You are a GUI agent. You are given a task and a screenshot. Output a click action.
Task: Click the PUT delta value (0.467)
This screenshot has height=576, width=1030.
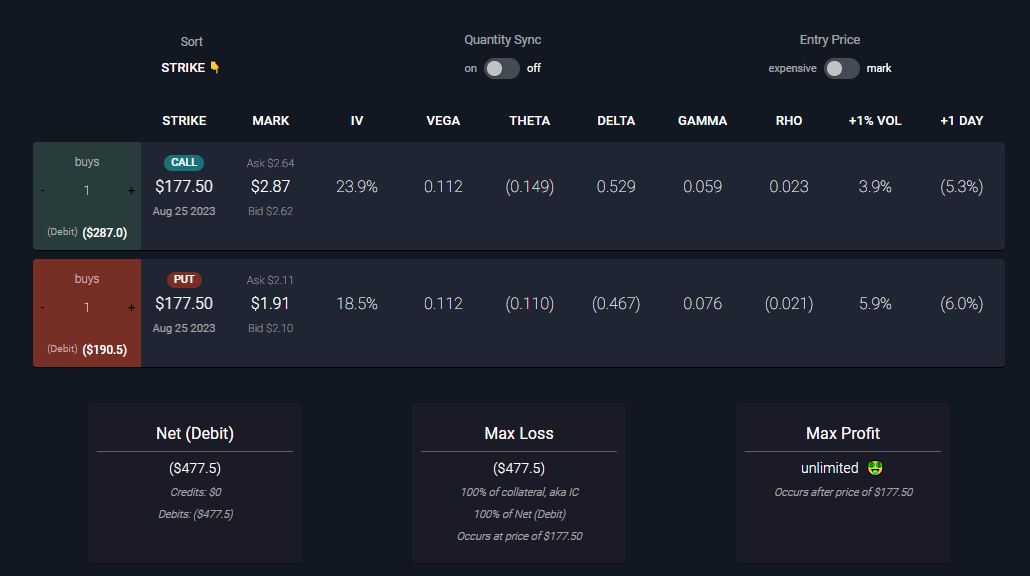click(616, 303)
